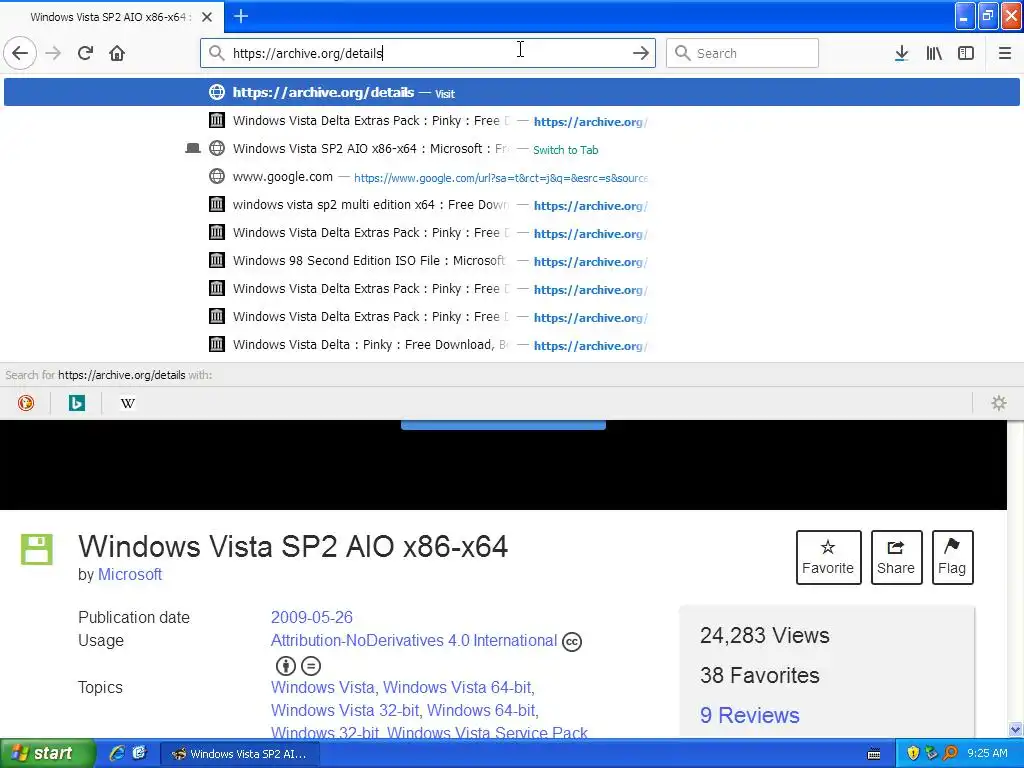The width and height of the screenshot is (1024, 768).
Task: Click the Favorite button
Action: coord(828,557)
